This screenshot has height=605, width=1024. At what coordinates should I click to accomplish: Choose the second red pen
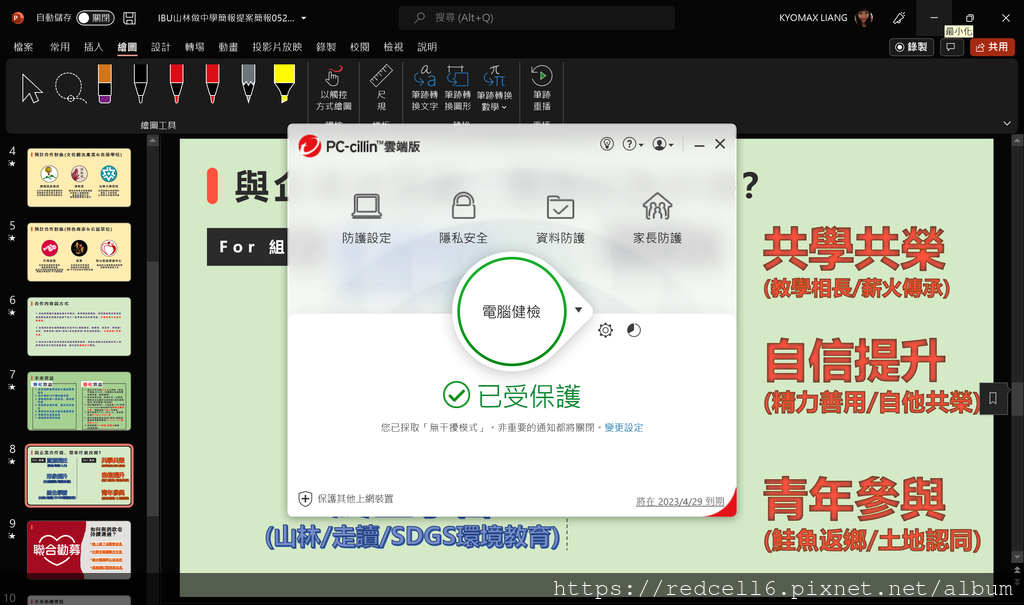212,84
